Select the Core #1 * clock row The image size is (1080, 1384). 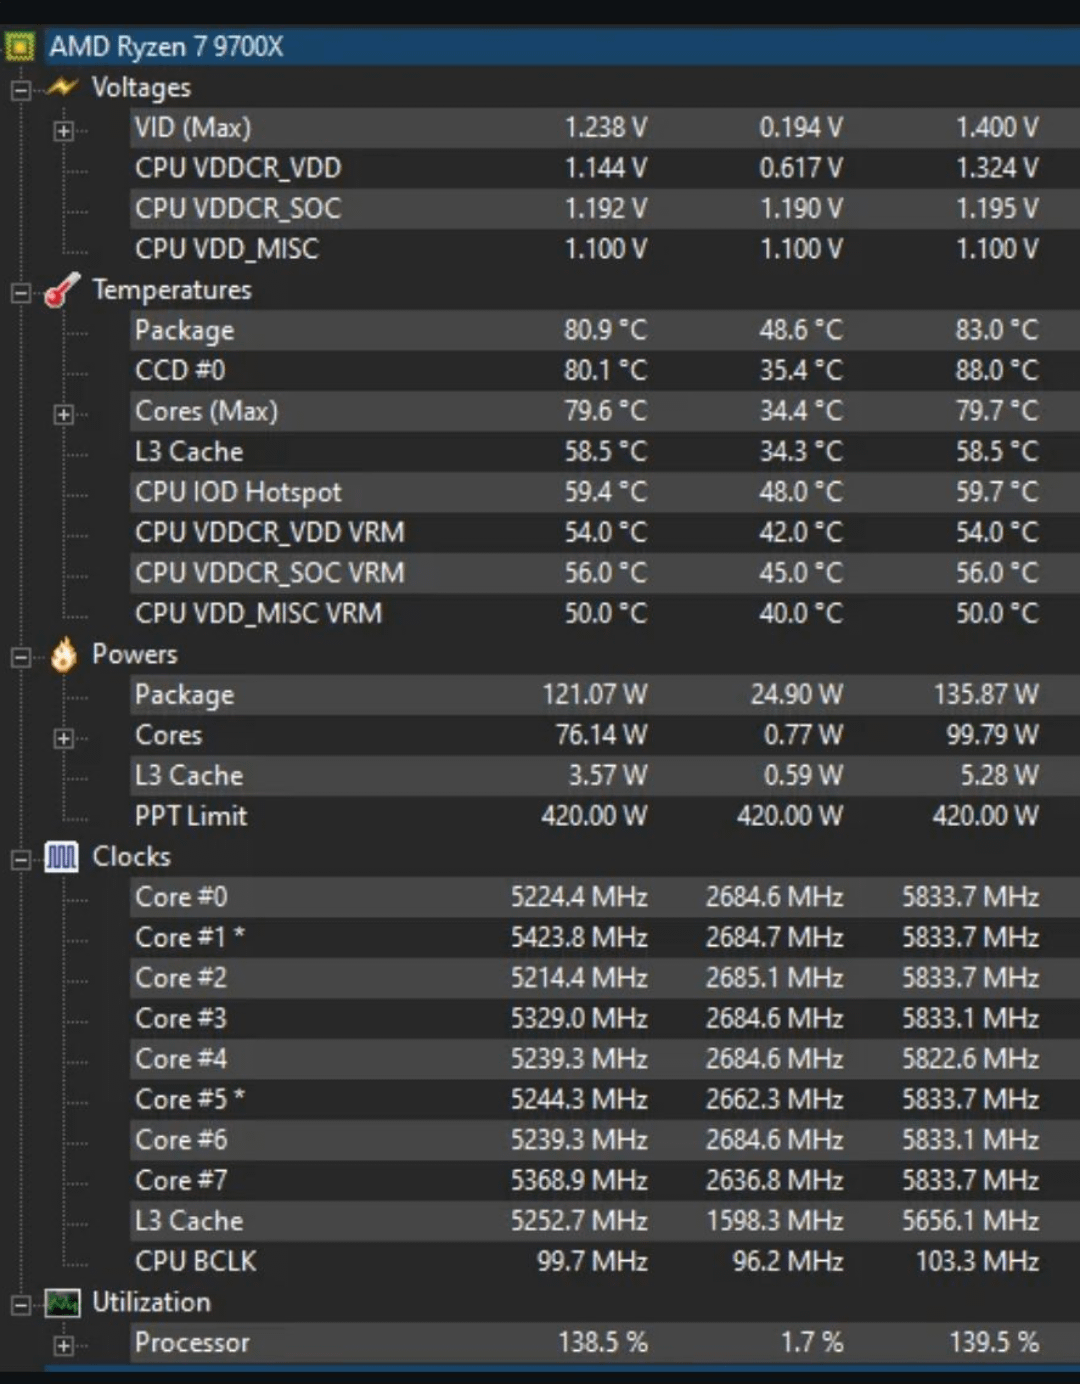(605, 937)
